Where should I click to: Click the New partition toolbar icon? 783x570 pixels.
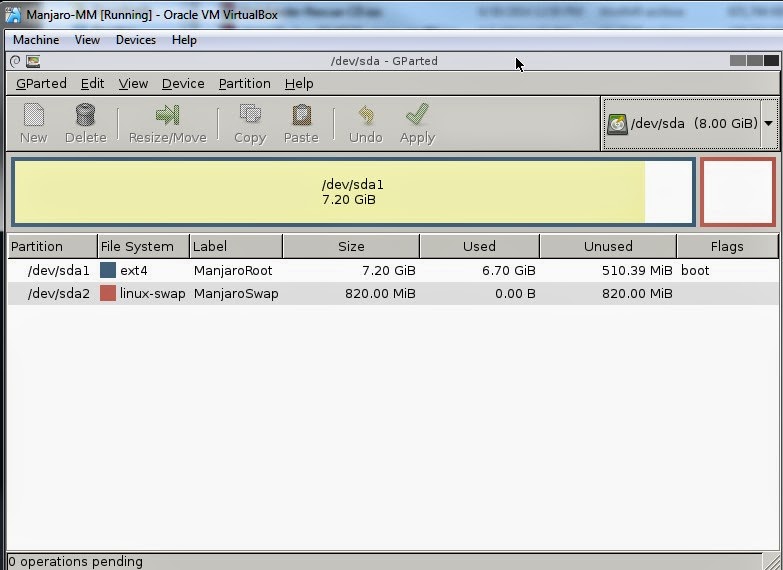(34, 115)
